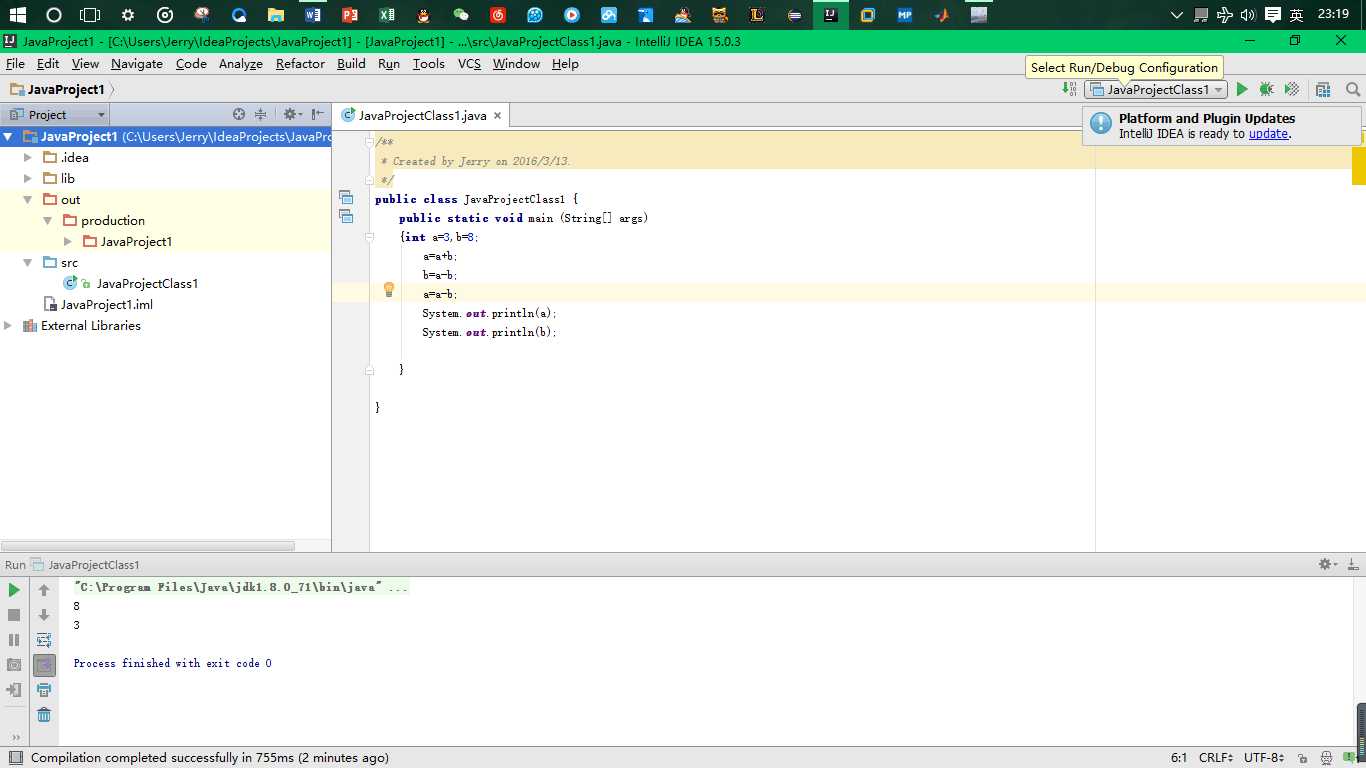Collapse the production folder
Screen dimensions: 1366x768
48,221
